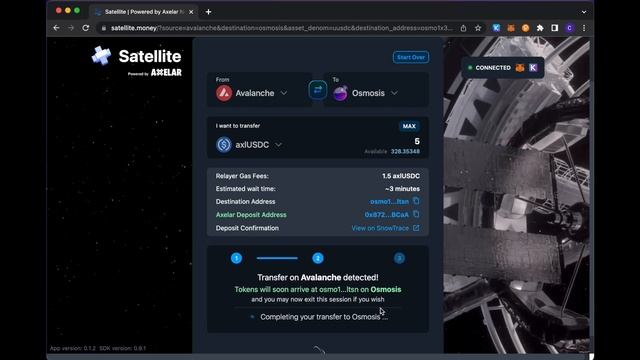This screenshot has width=640, height=360.
Task: Click the axlUSDC token icon
Action: click(x=224, y=144)
